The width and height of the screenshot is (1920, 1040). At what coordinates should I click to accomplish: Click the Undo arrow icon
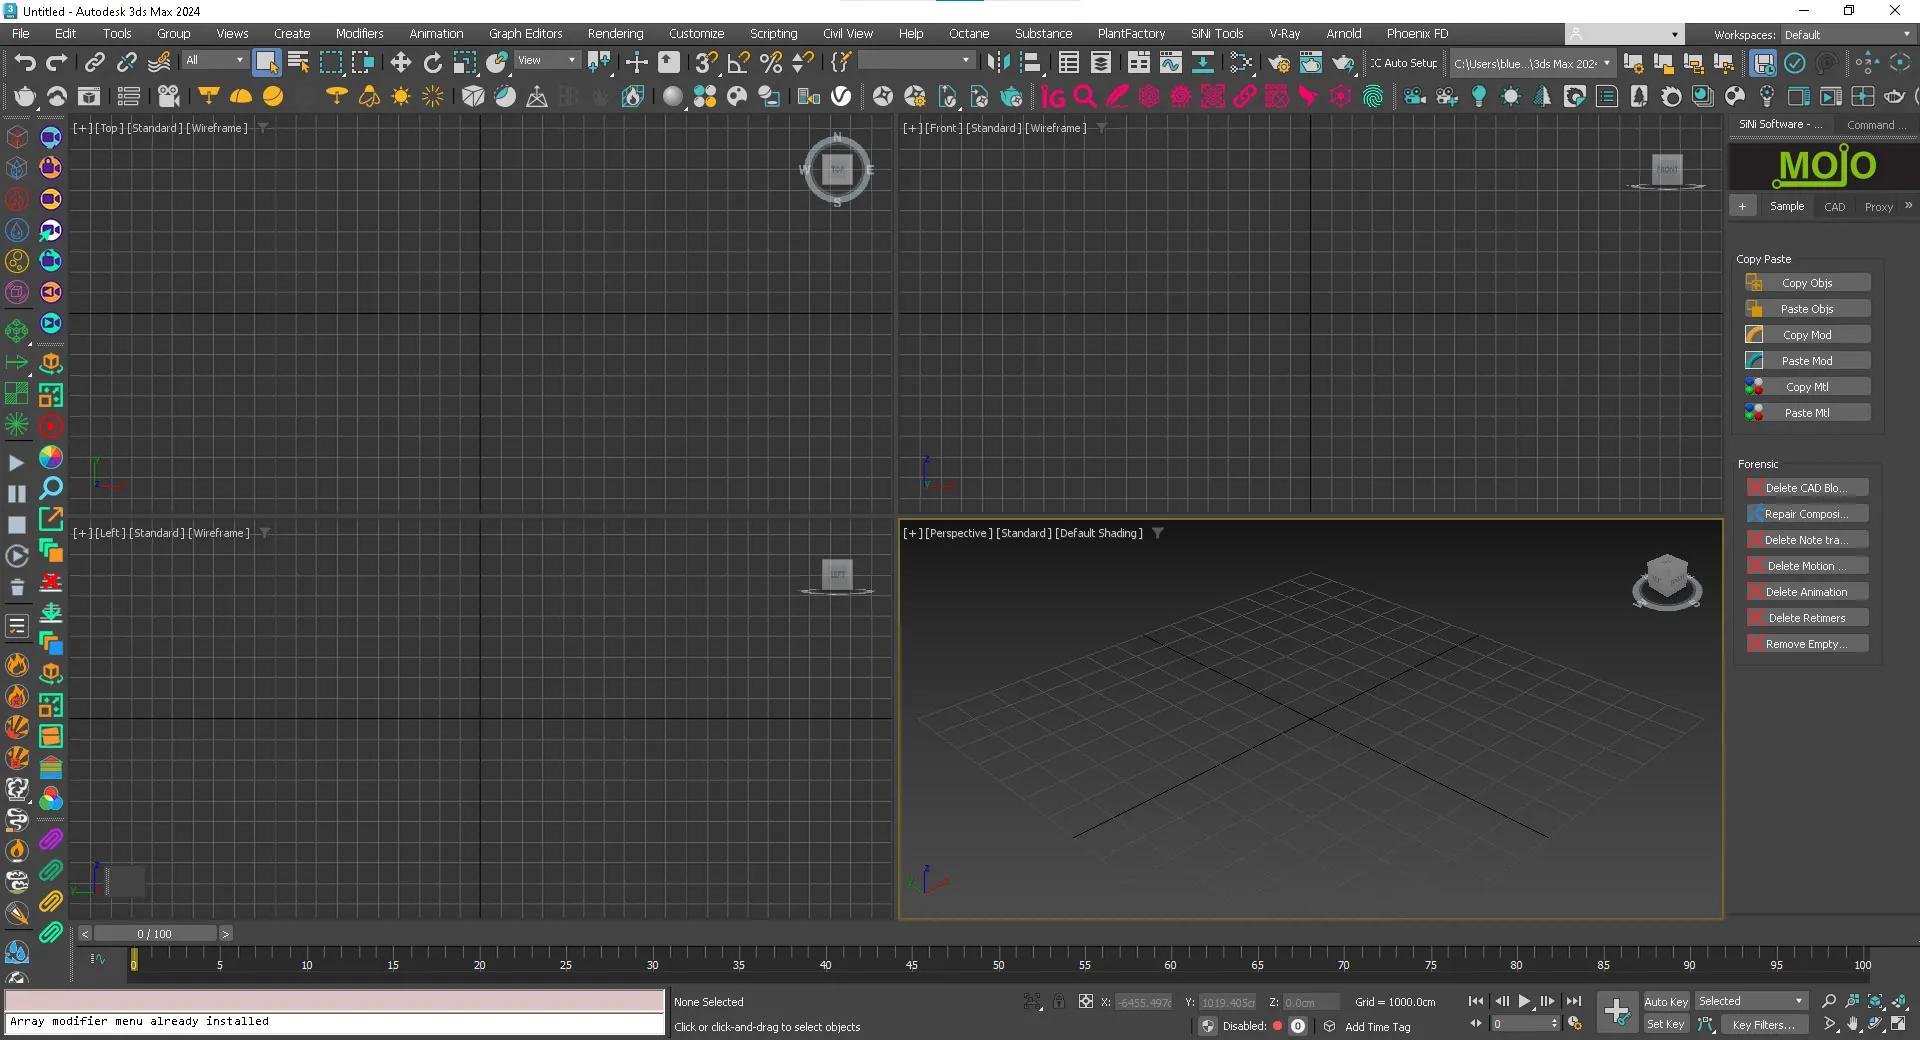point(24,62)
